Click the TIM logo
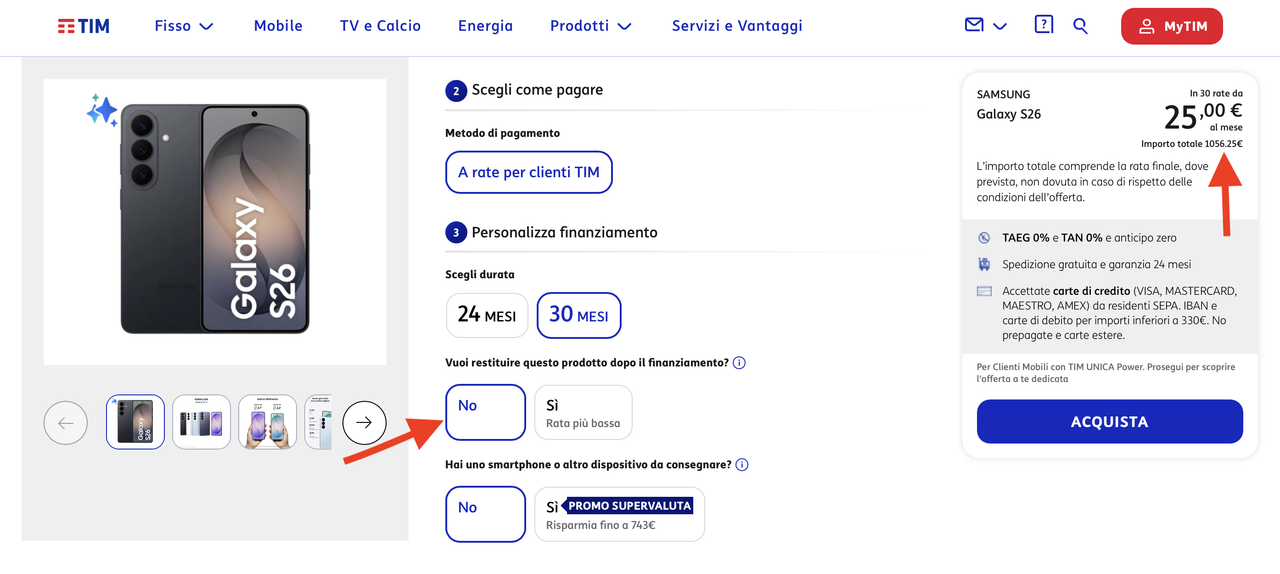 pyautogui.click(x=83, y=26)
